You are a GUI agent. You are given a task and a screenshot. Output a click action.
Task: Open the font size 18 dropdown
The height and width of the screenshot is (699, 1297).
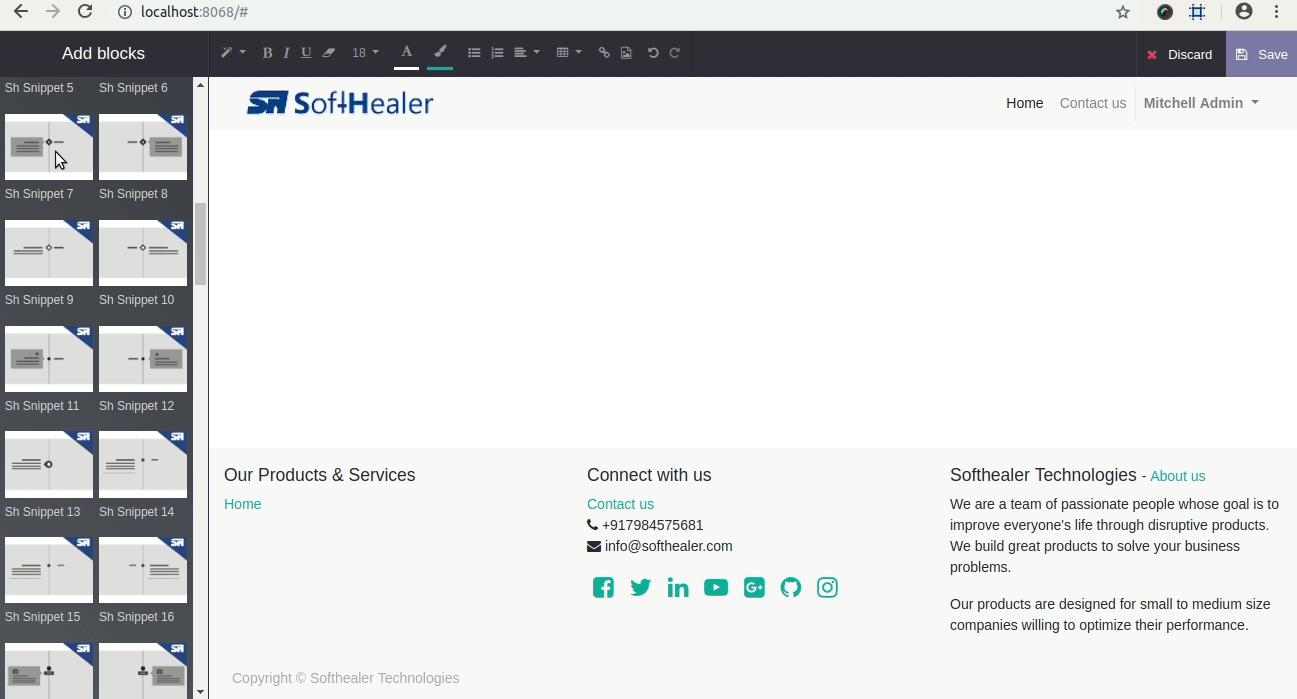[365, 53]
